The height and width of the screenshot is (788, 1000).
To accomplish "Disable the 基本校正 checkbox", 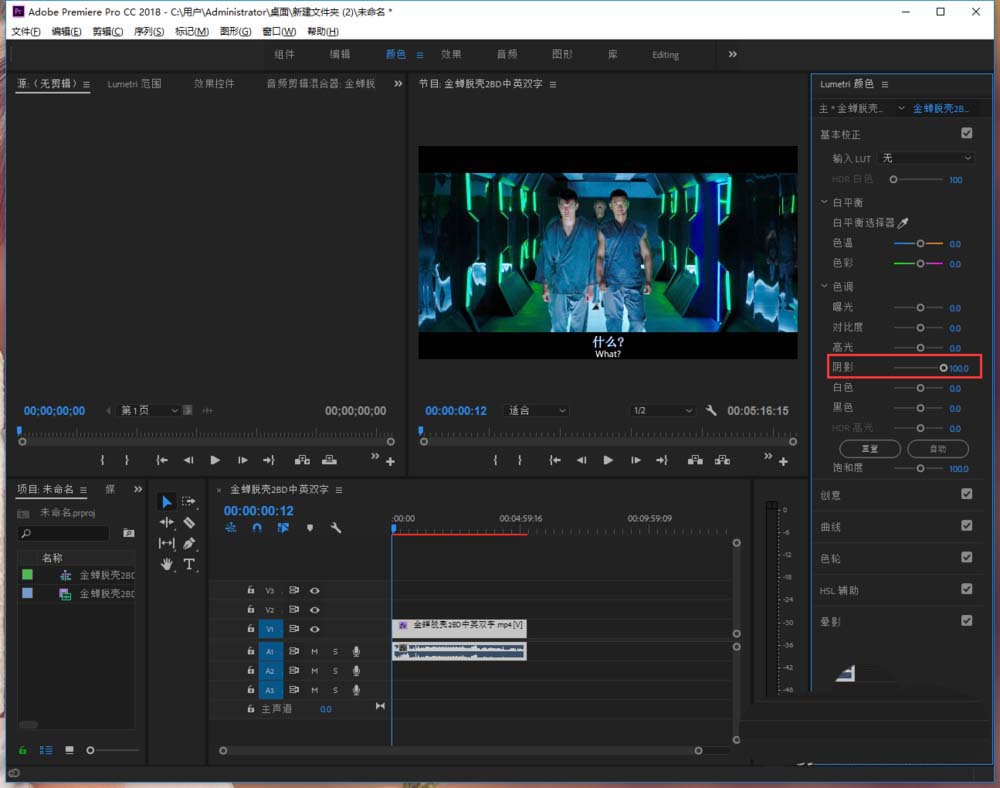I will pyautogui.click(x=966, y=133).
